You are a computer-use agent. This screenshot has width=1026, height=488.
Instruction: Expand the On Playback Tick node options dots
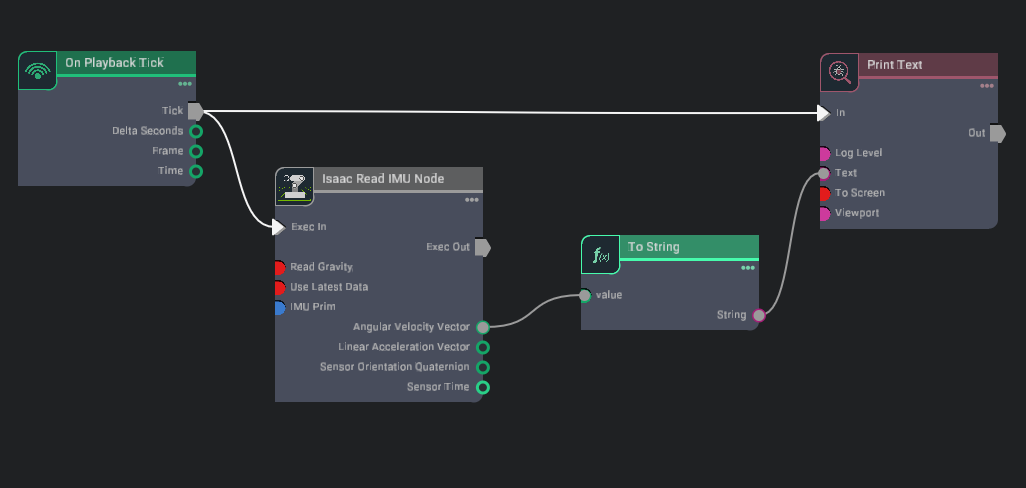tap(185, 84)
